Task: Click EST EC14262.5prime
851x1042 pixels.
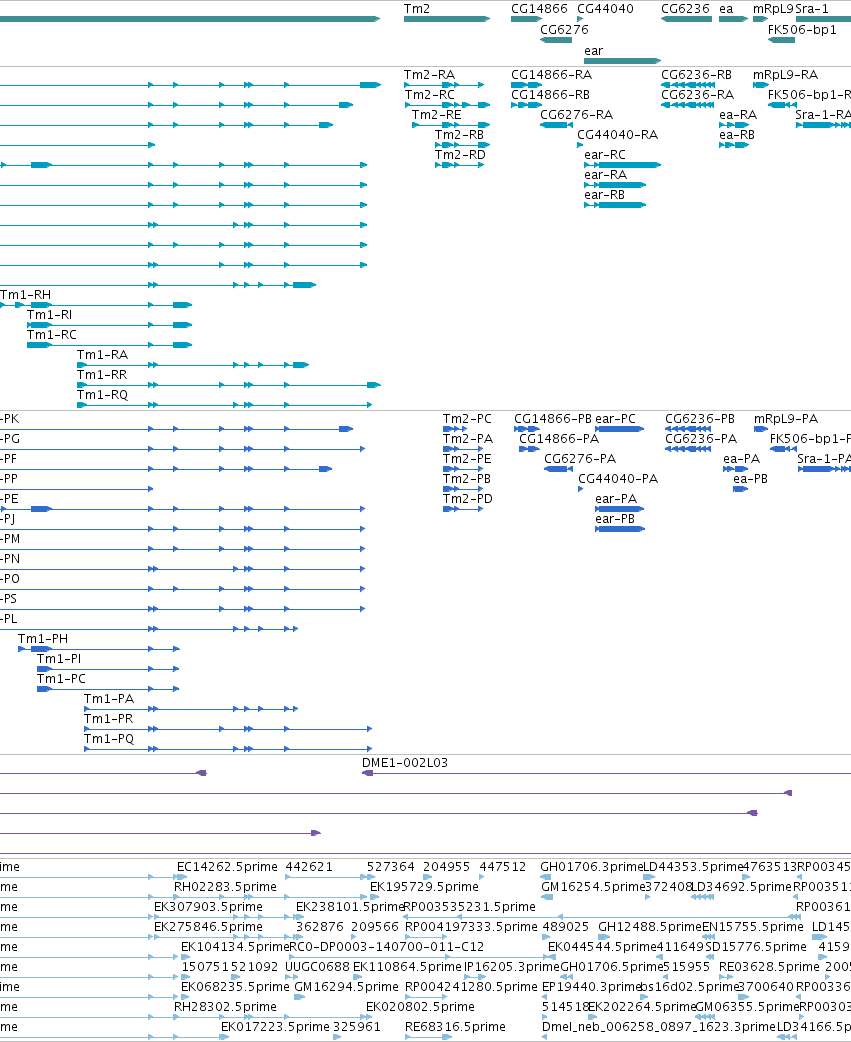Action: [227, 867]
